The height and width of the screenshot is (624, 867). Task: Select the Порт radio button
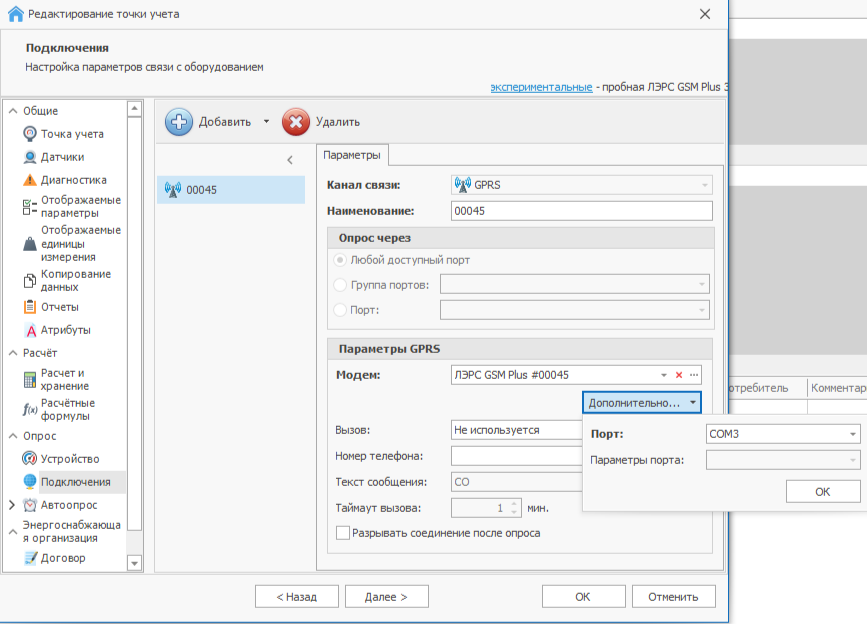pyautogui.click(x=340, y=310)
